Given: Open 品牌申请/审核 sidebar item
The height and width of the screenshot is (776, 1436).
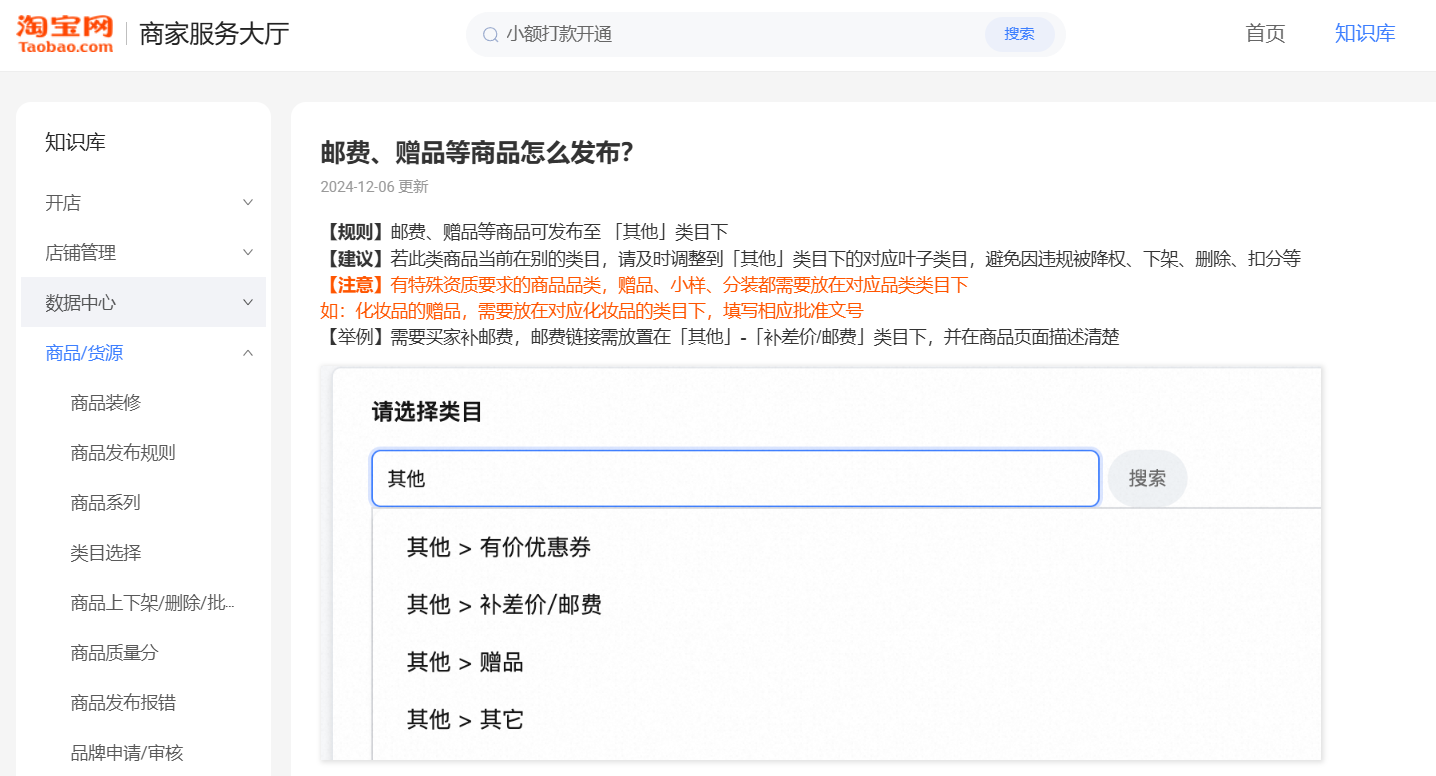Looking at the screenshot, I should (127, 753).
